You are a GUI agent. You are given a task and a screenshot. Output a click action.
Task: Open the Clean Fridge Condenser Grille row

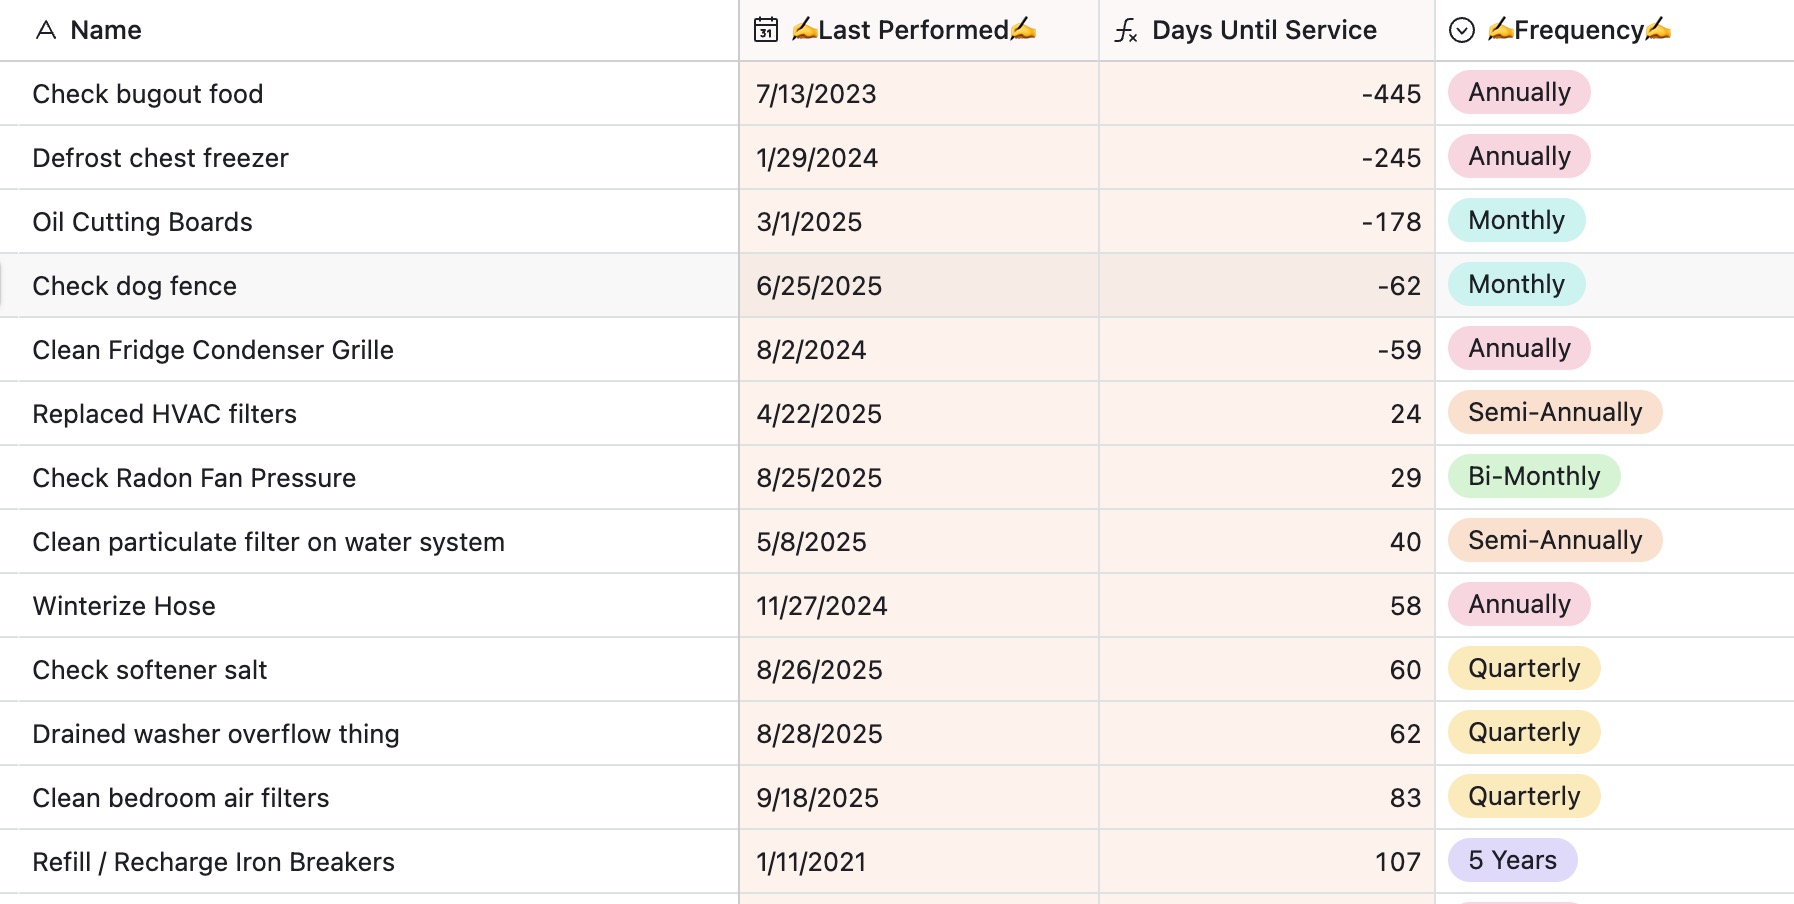tap(213, 350)
